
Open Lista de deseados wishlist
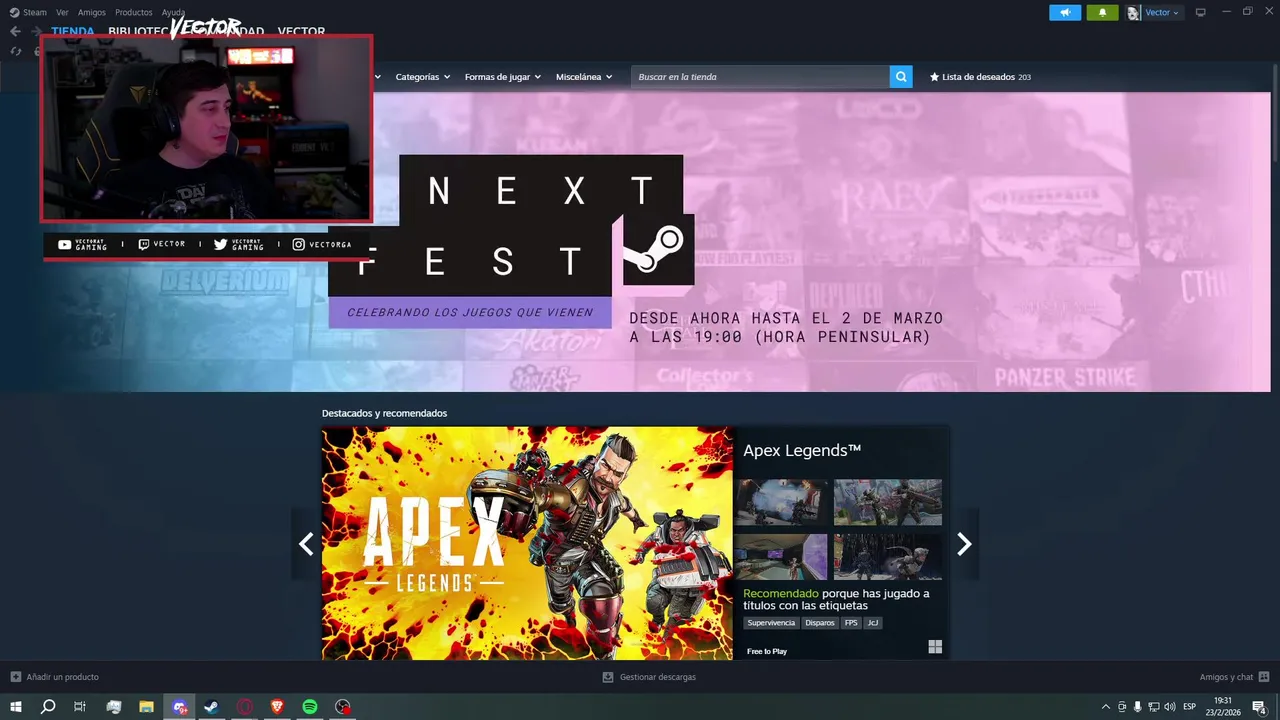pos(980,77)
